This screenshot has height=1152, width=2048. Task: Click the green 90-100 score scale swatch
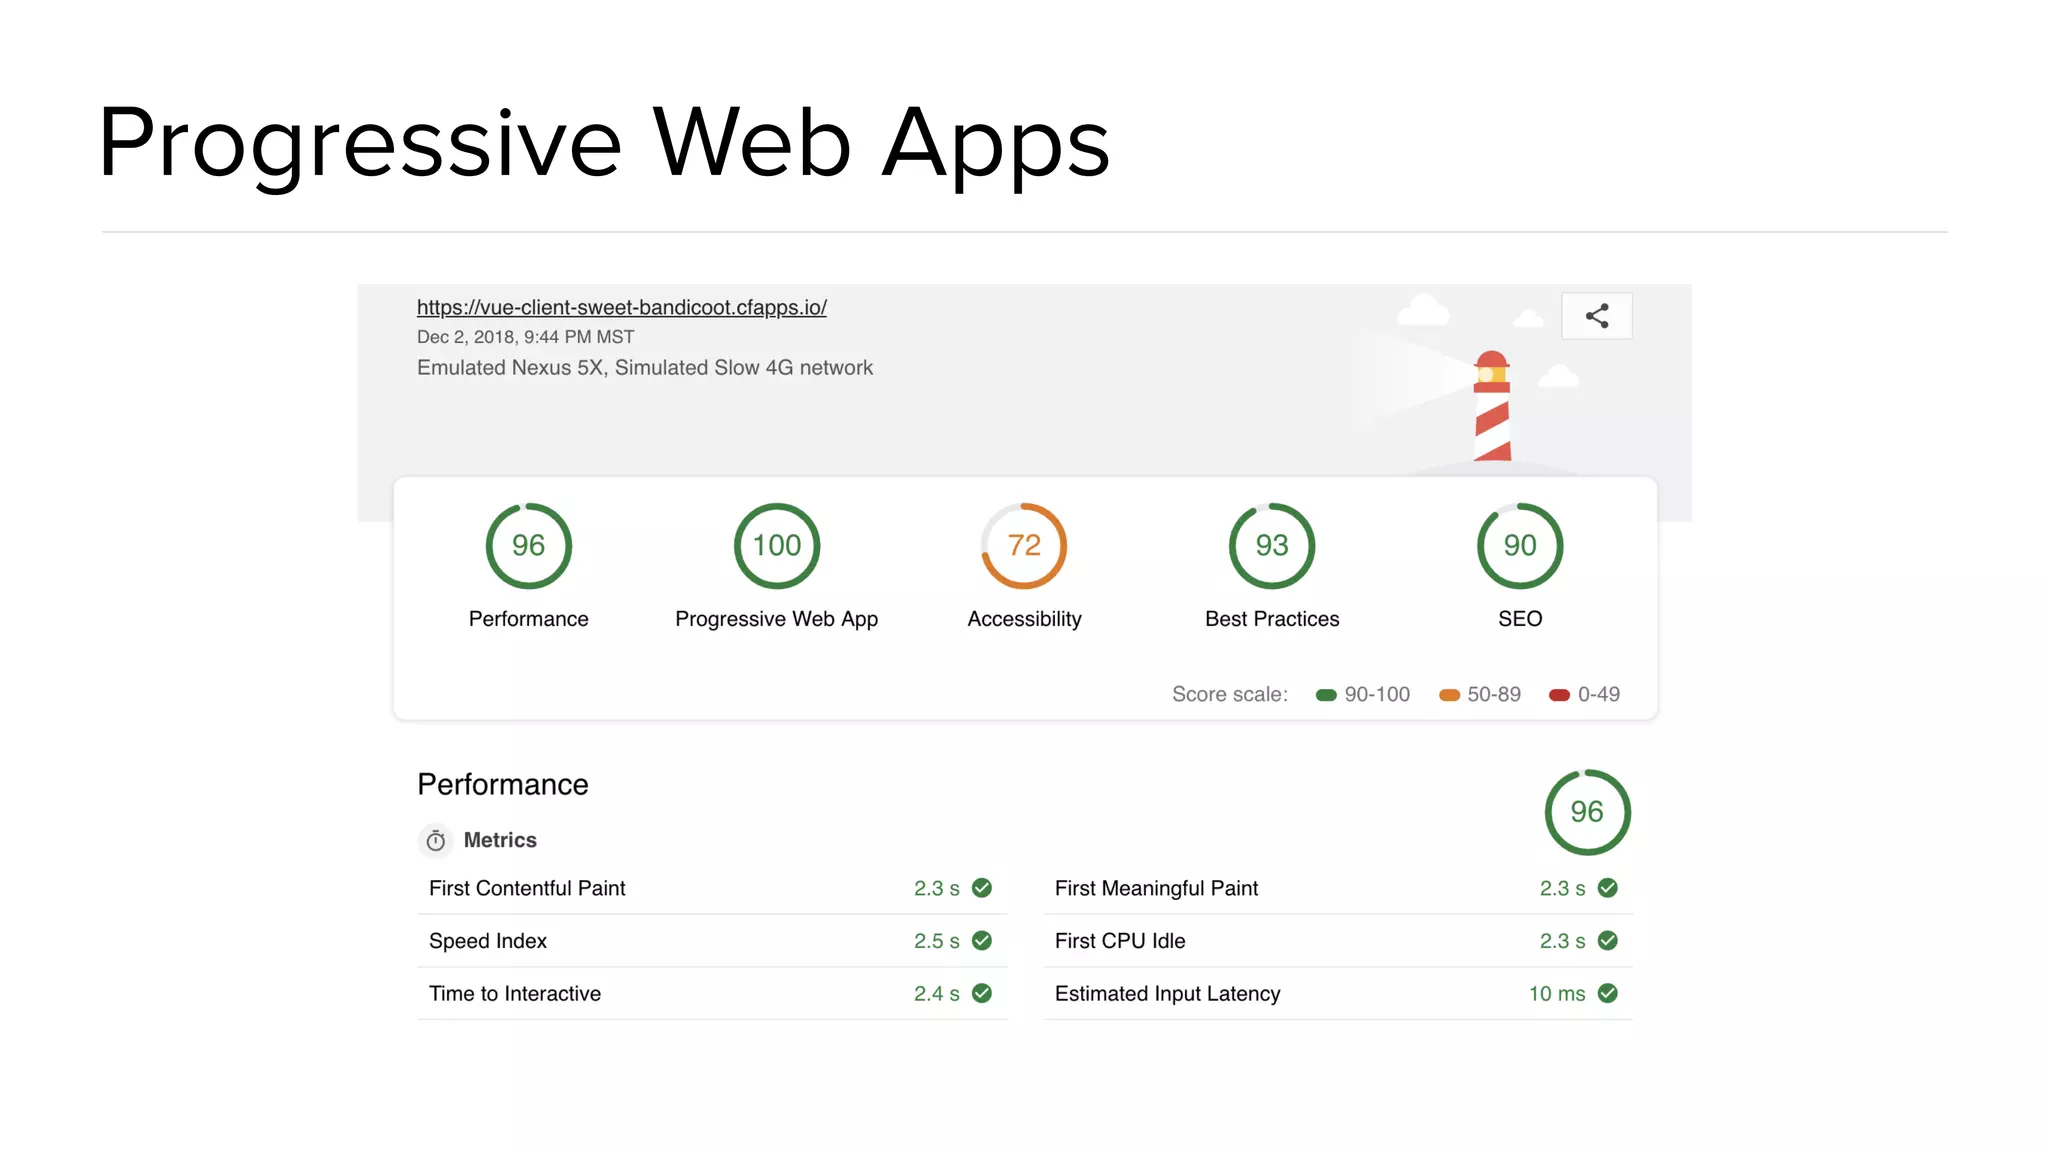(x=1326, y=695)
